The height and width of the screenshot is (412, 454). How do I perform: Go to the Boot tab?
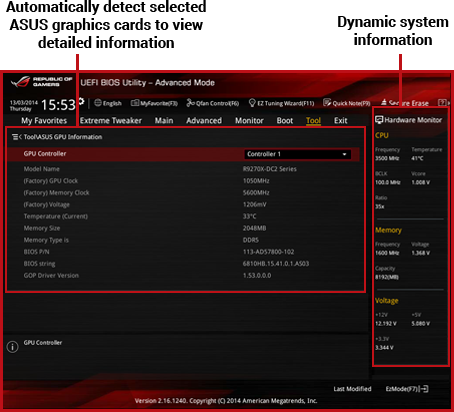click(285, 120)
